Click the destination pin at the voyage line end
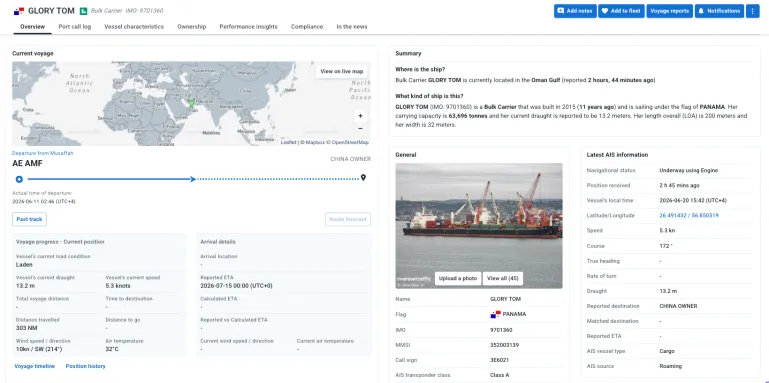This screenshot has width=769, height=383. [363, 178]
